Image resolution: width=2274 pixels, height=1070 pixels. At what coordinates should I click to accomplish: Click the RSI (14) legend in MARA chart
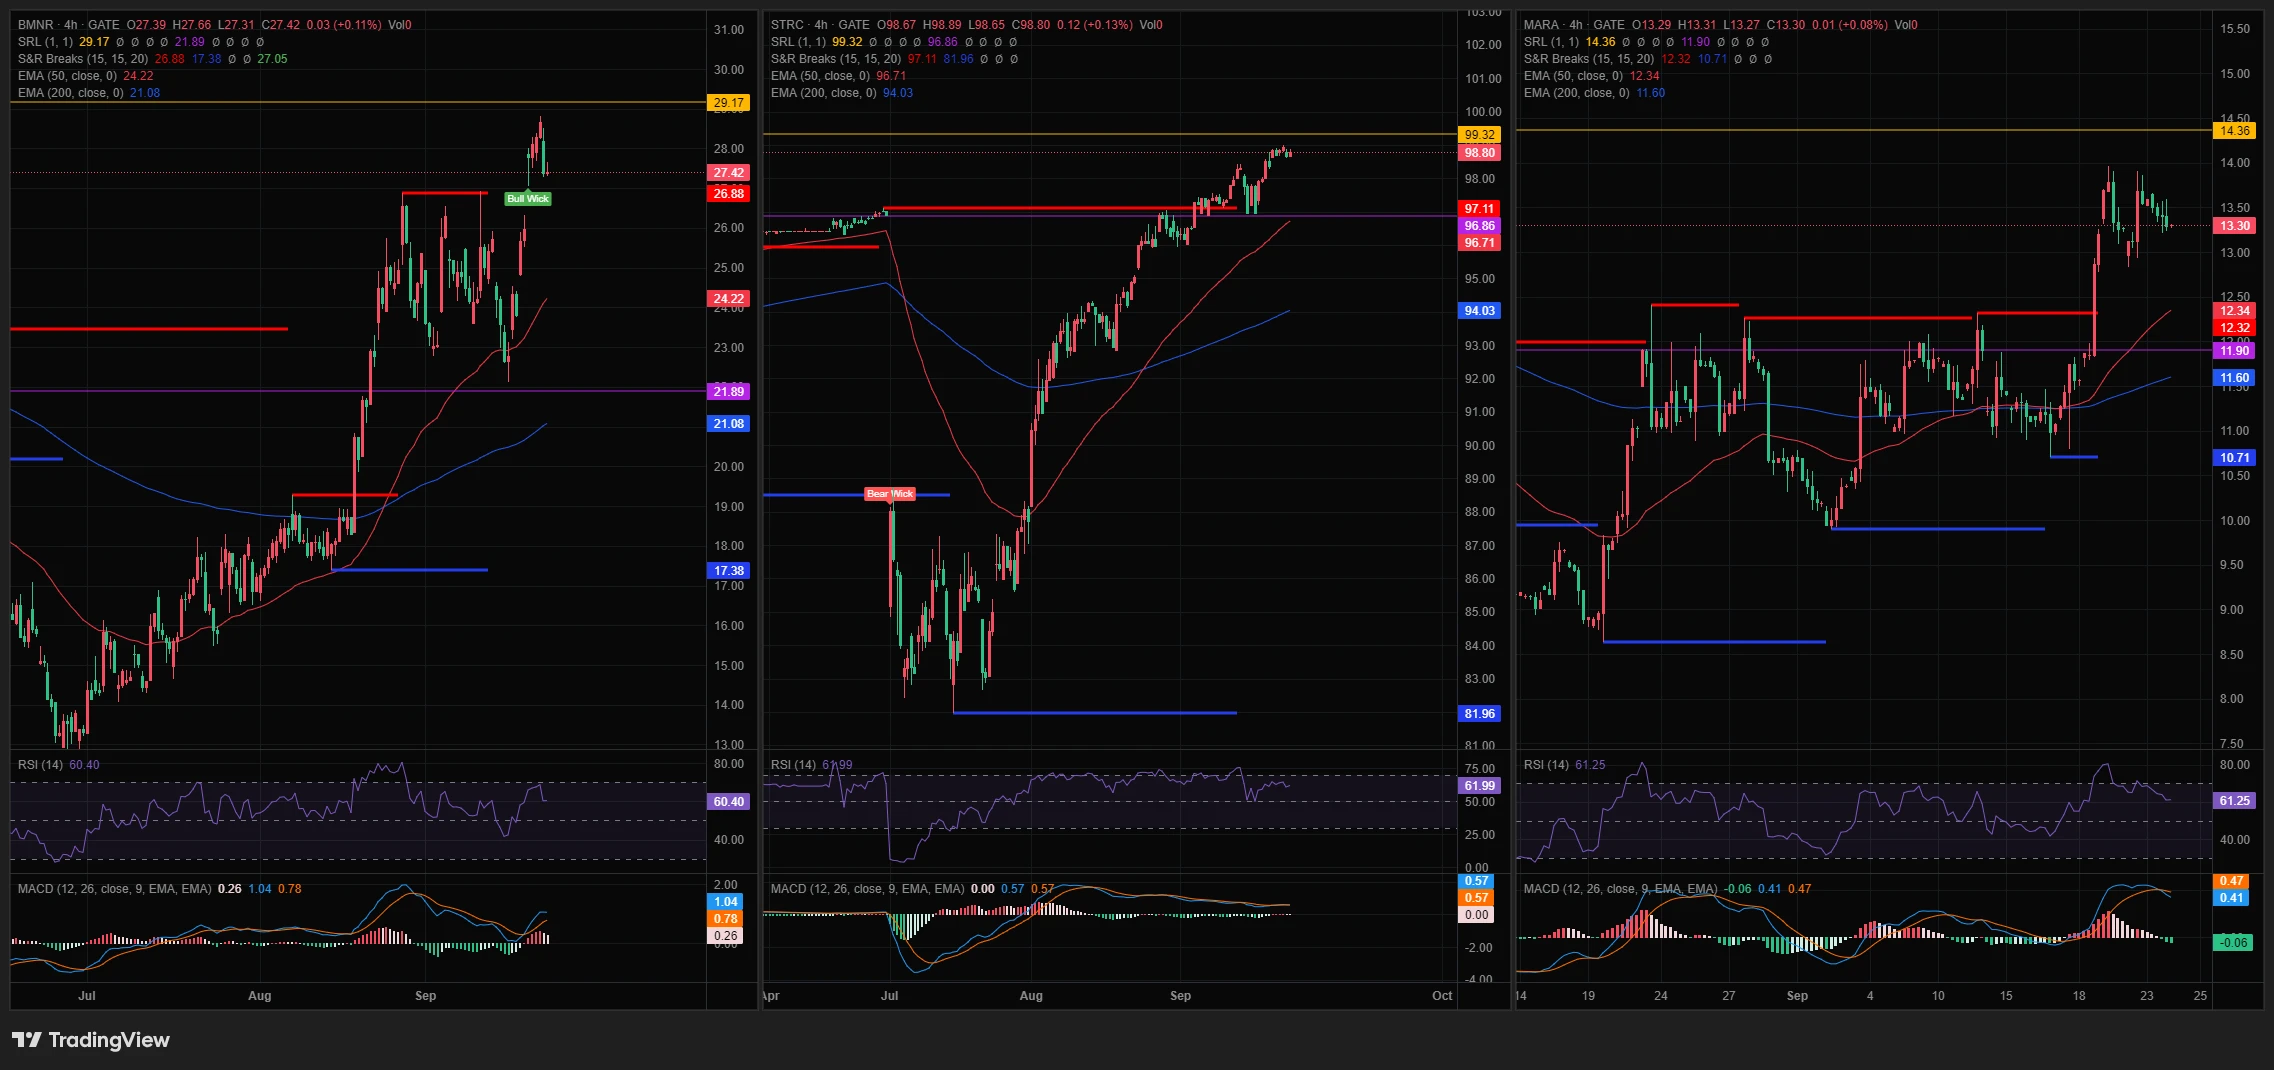click(x=1546, y=765)
